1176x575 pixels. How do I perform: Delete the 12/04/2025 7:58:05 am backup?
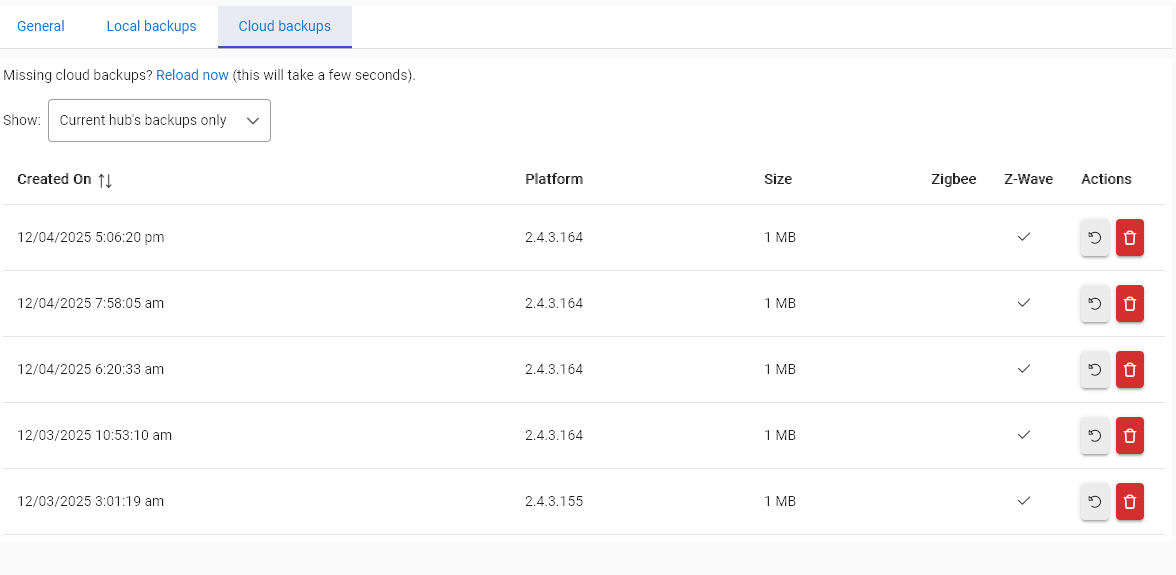tap(1129, 304)
